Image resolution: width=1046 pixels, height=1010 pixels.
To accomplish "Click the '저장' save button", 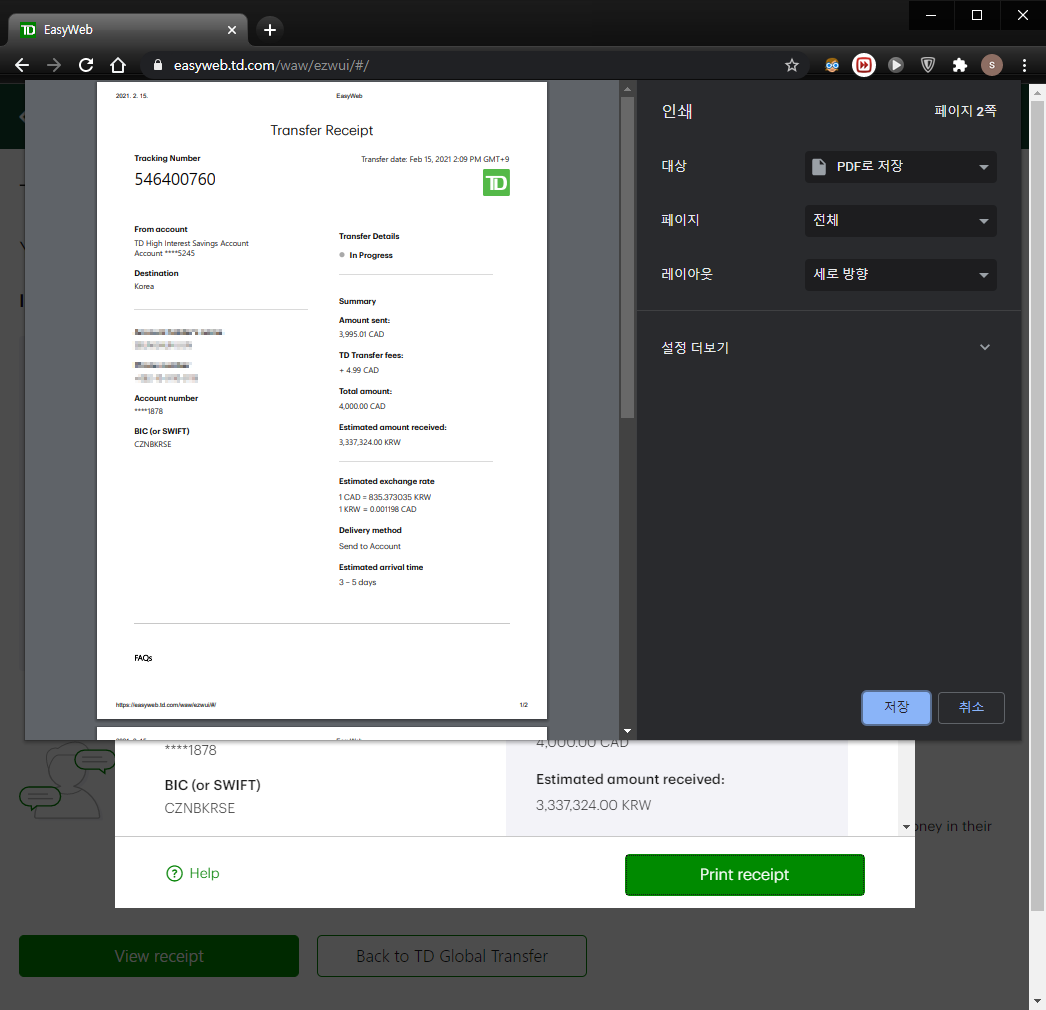I will point(896,708).
